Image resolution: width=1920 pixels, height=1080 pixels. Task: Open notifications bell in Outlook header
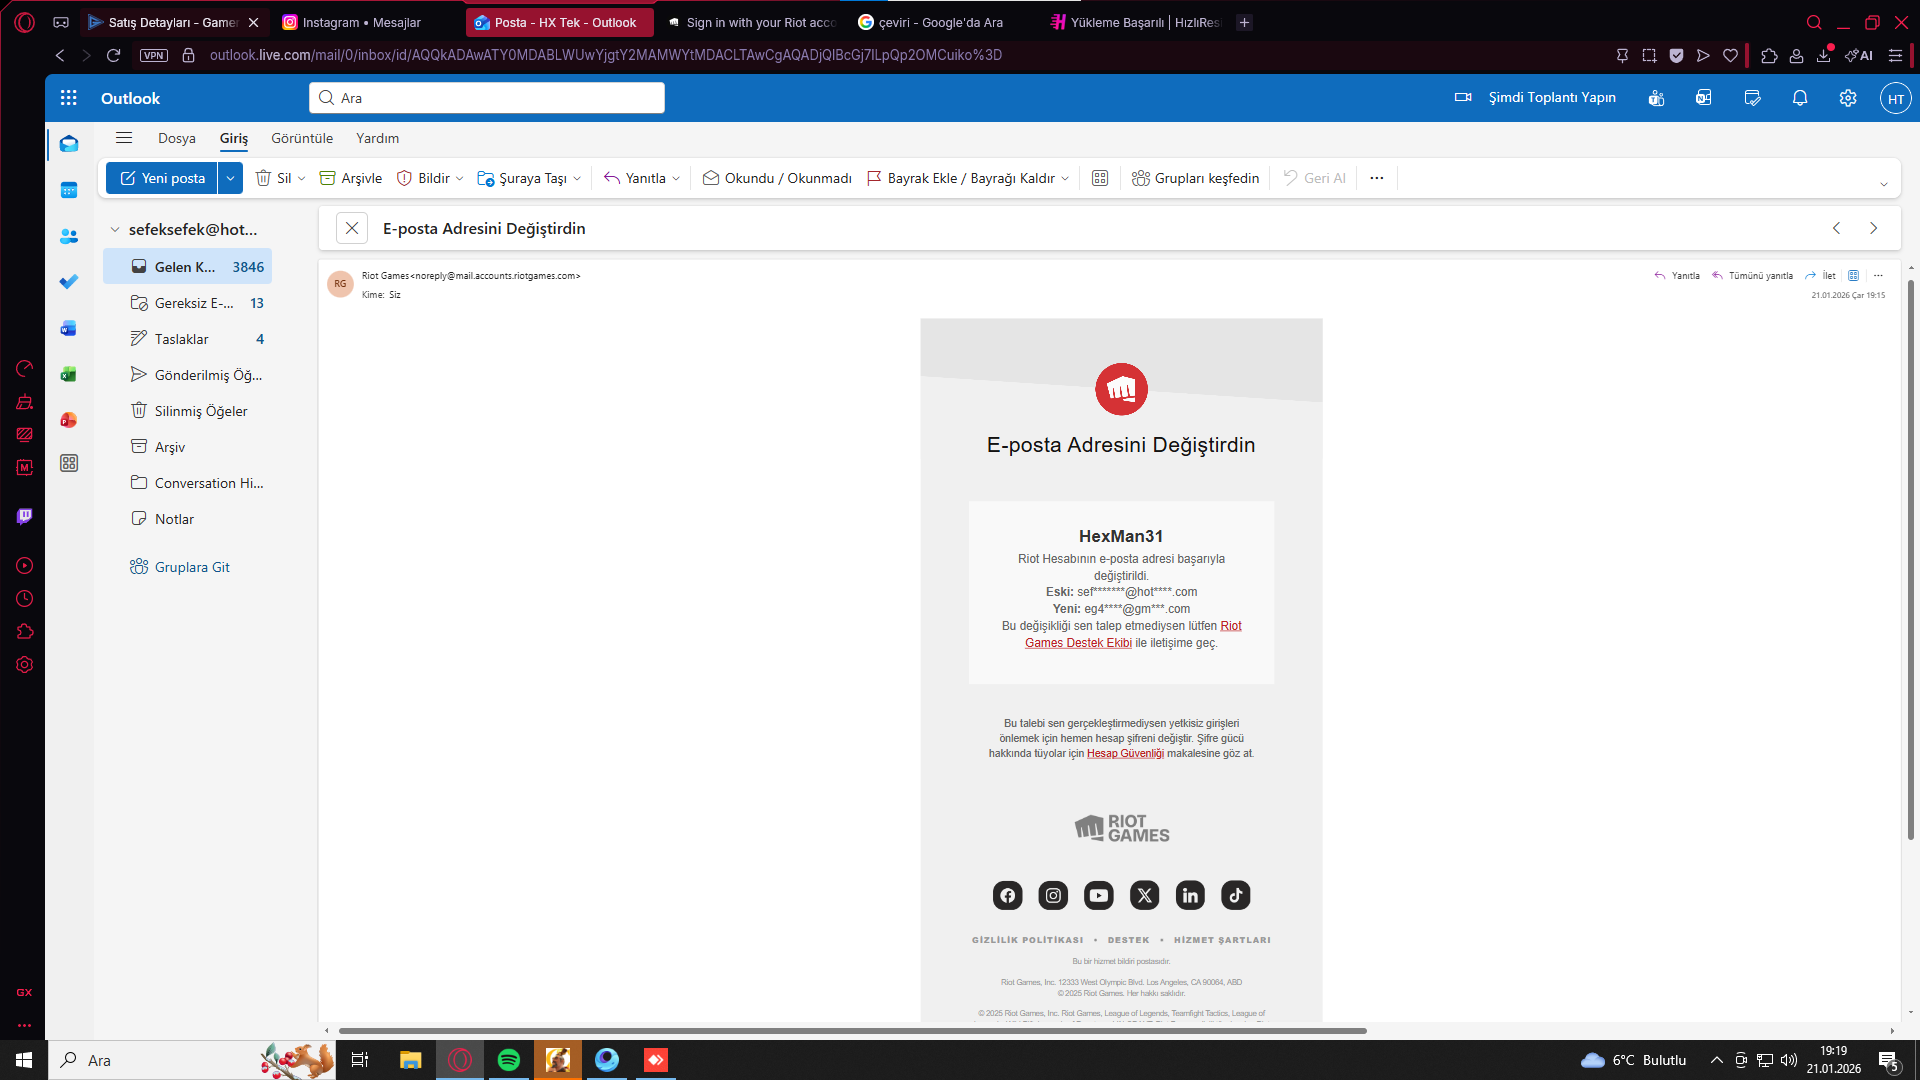tap(1800, 98)
